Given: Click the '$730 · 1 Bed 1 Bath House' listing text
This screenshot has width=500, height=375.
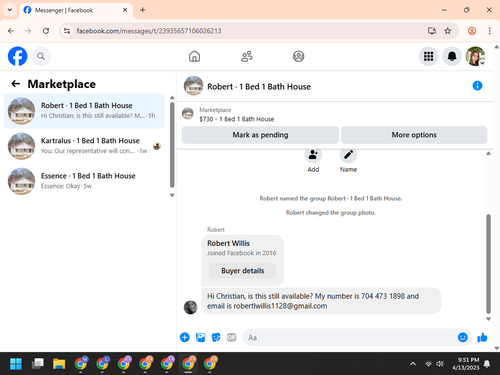Looking at the screenshot, I should [237, 119].
